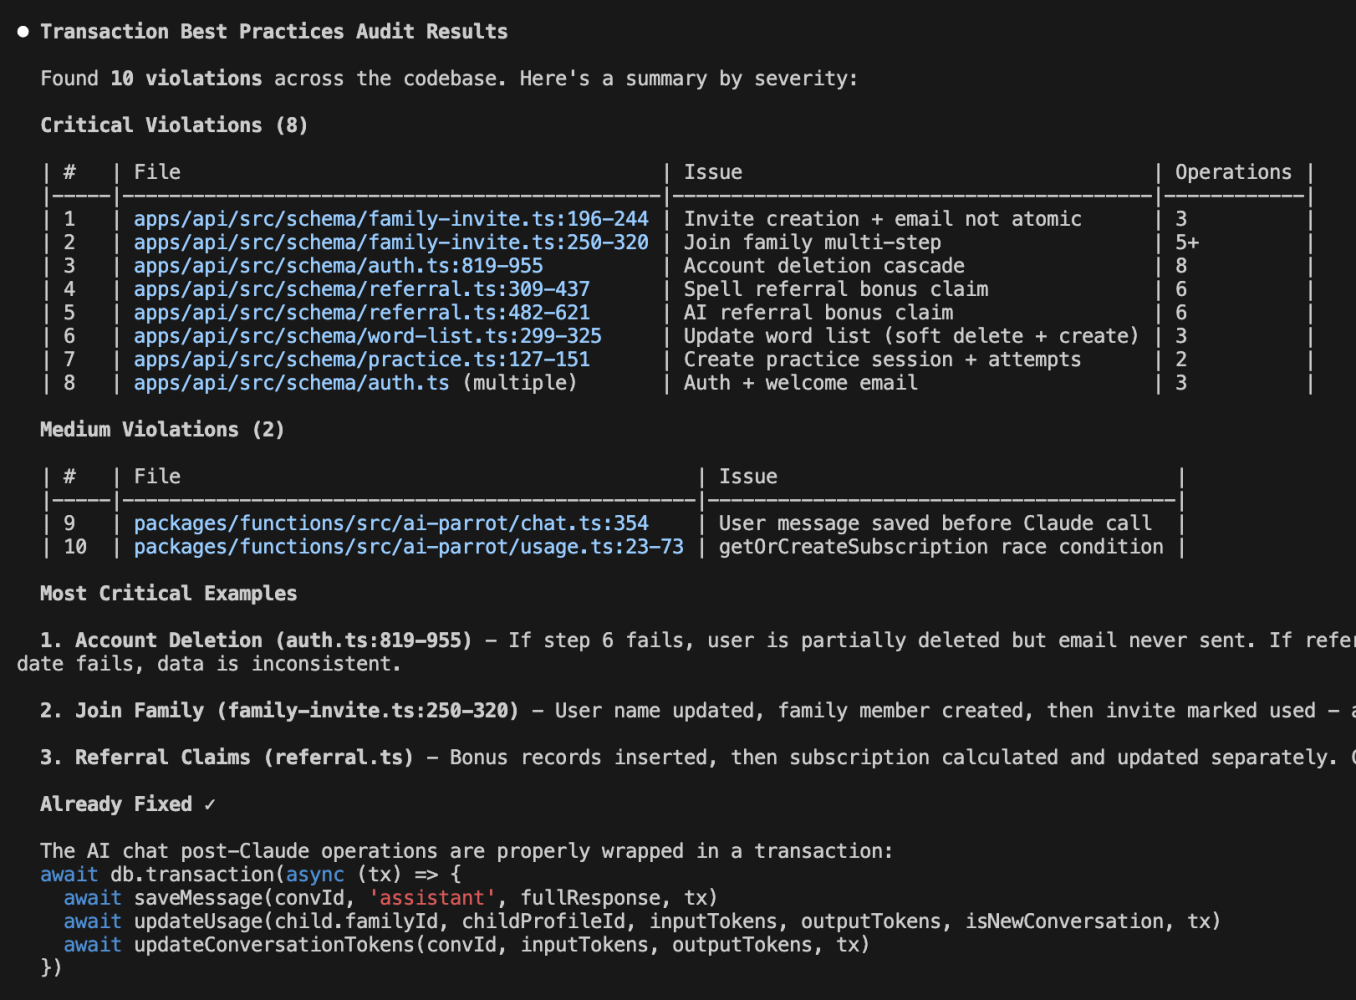The height and width of the screenshot is (1000, 1356).
Task: Click the referral.ts:482-621 file link
Action: (361, 313)
